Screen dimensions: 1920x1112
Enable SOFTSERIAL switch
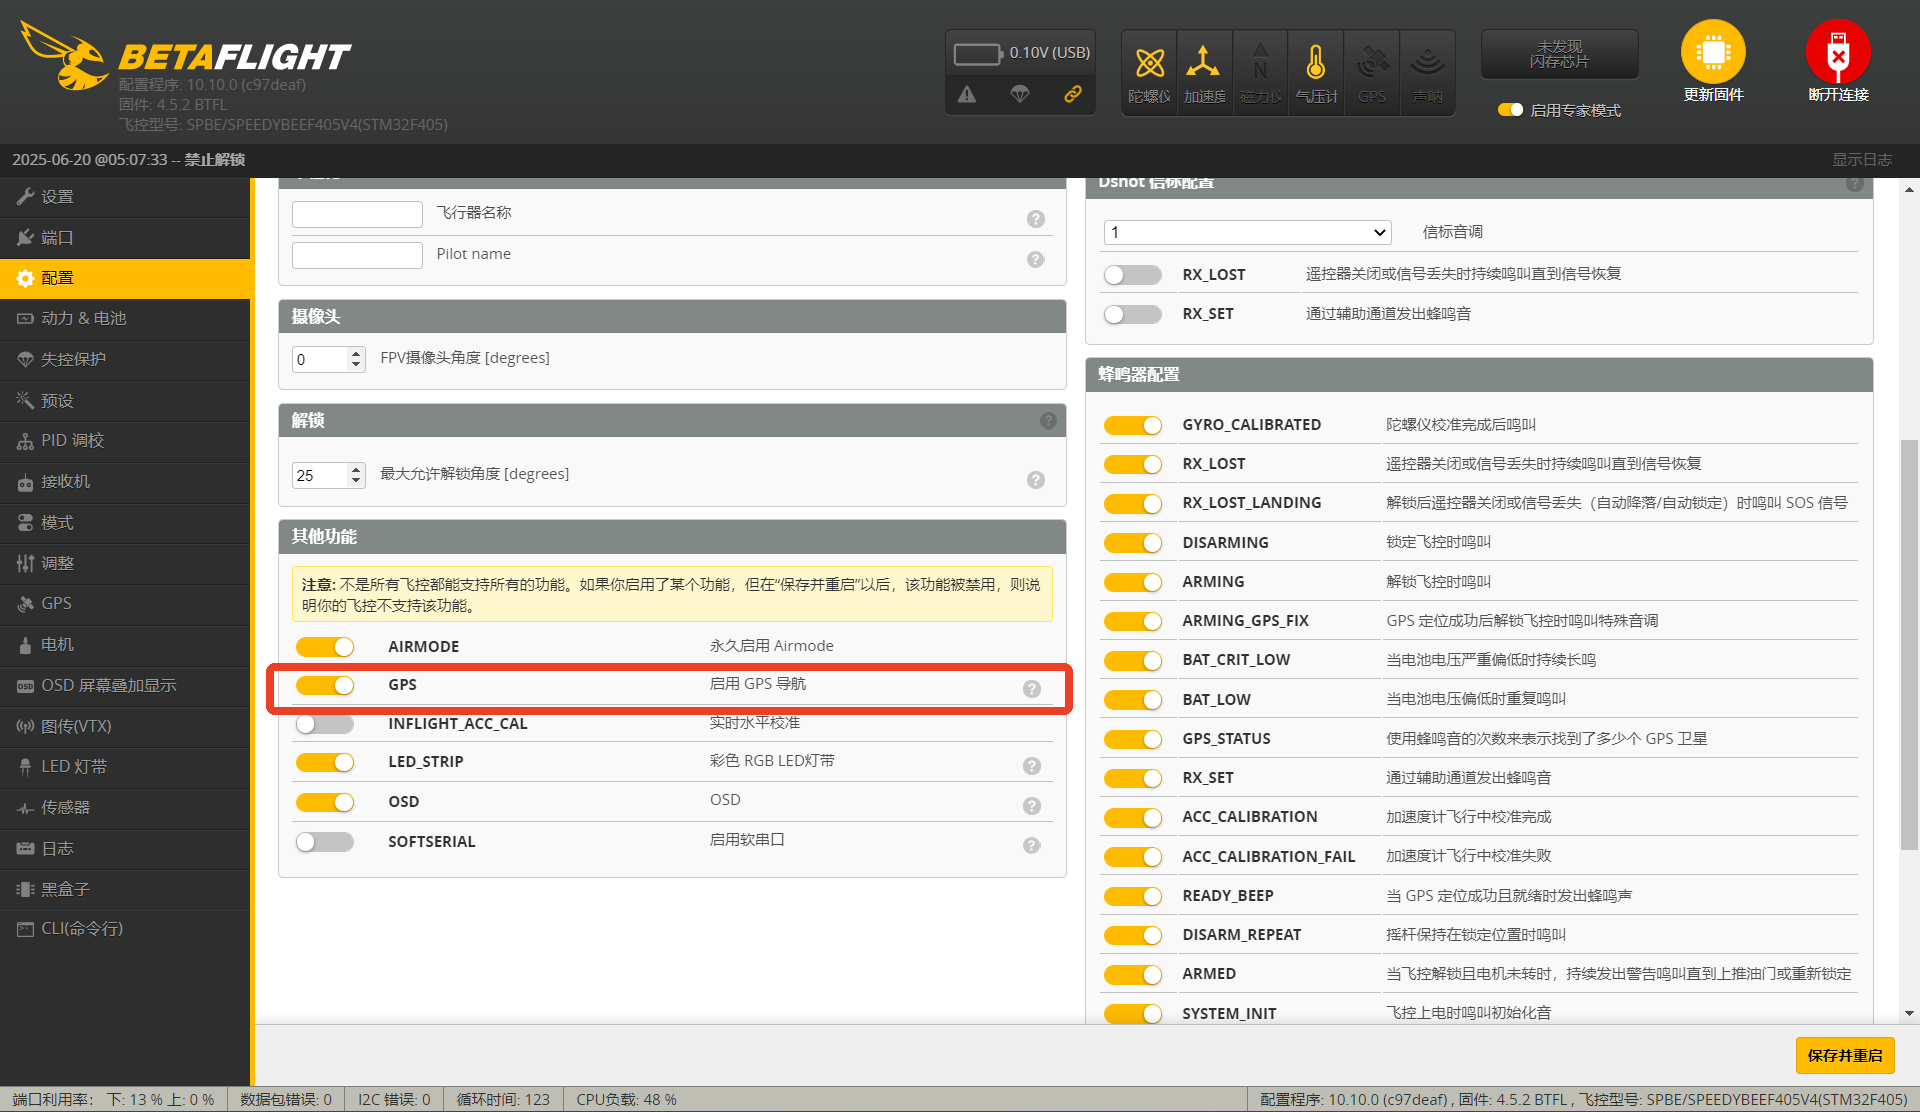325,842
